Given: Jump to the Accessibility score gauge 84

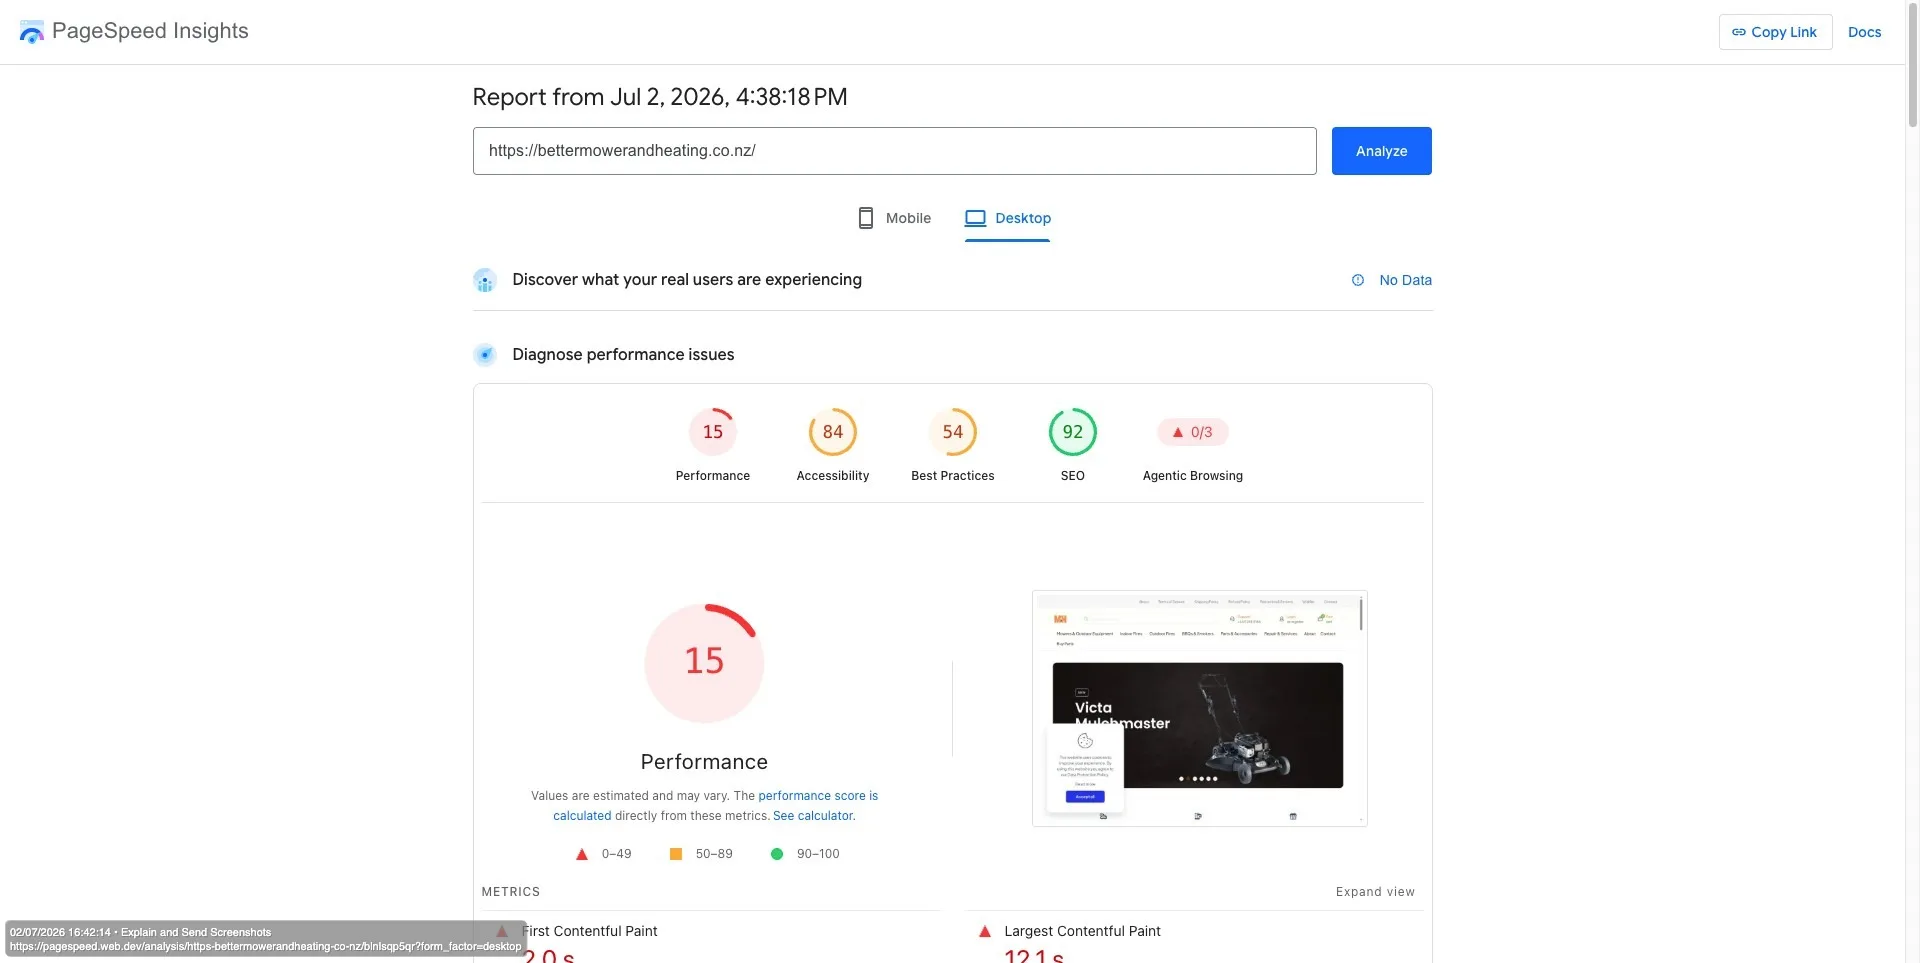Looking at the screenshot, I should click(833, 432).
